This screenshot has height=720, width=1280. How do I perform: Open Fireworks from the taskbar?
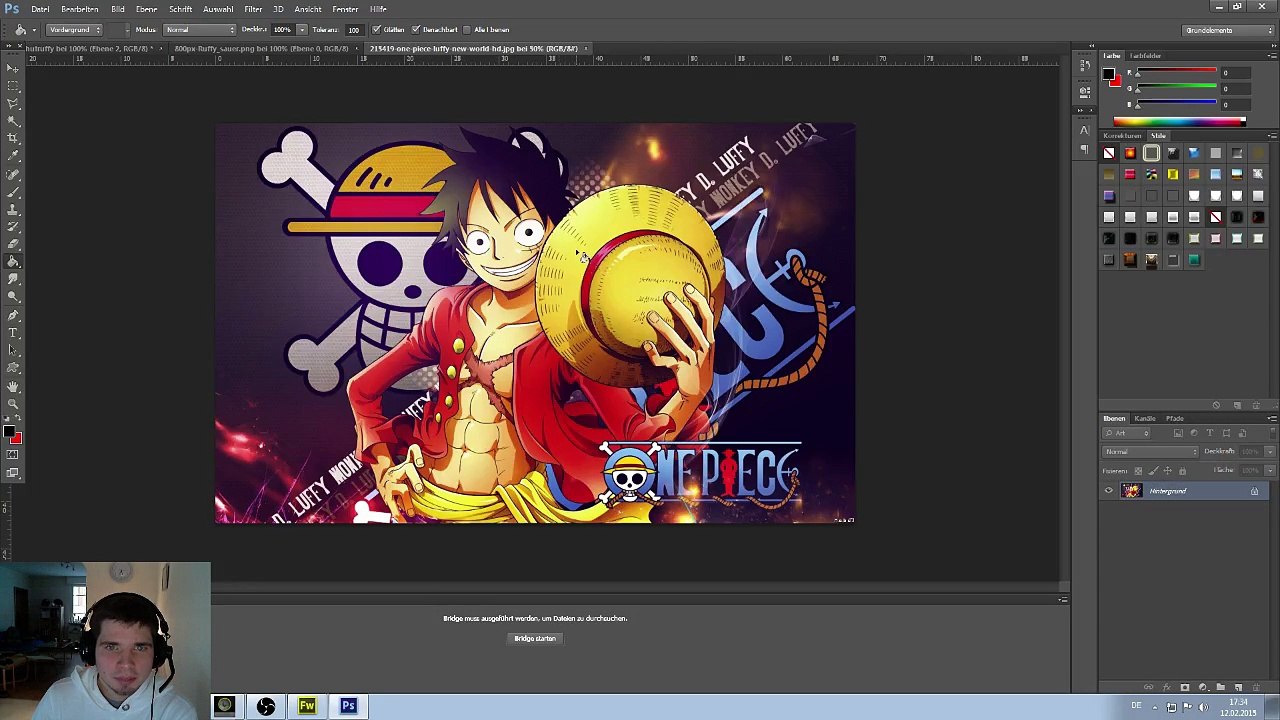click(307, 706)
